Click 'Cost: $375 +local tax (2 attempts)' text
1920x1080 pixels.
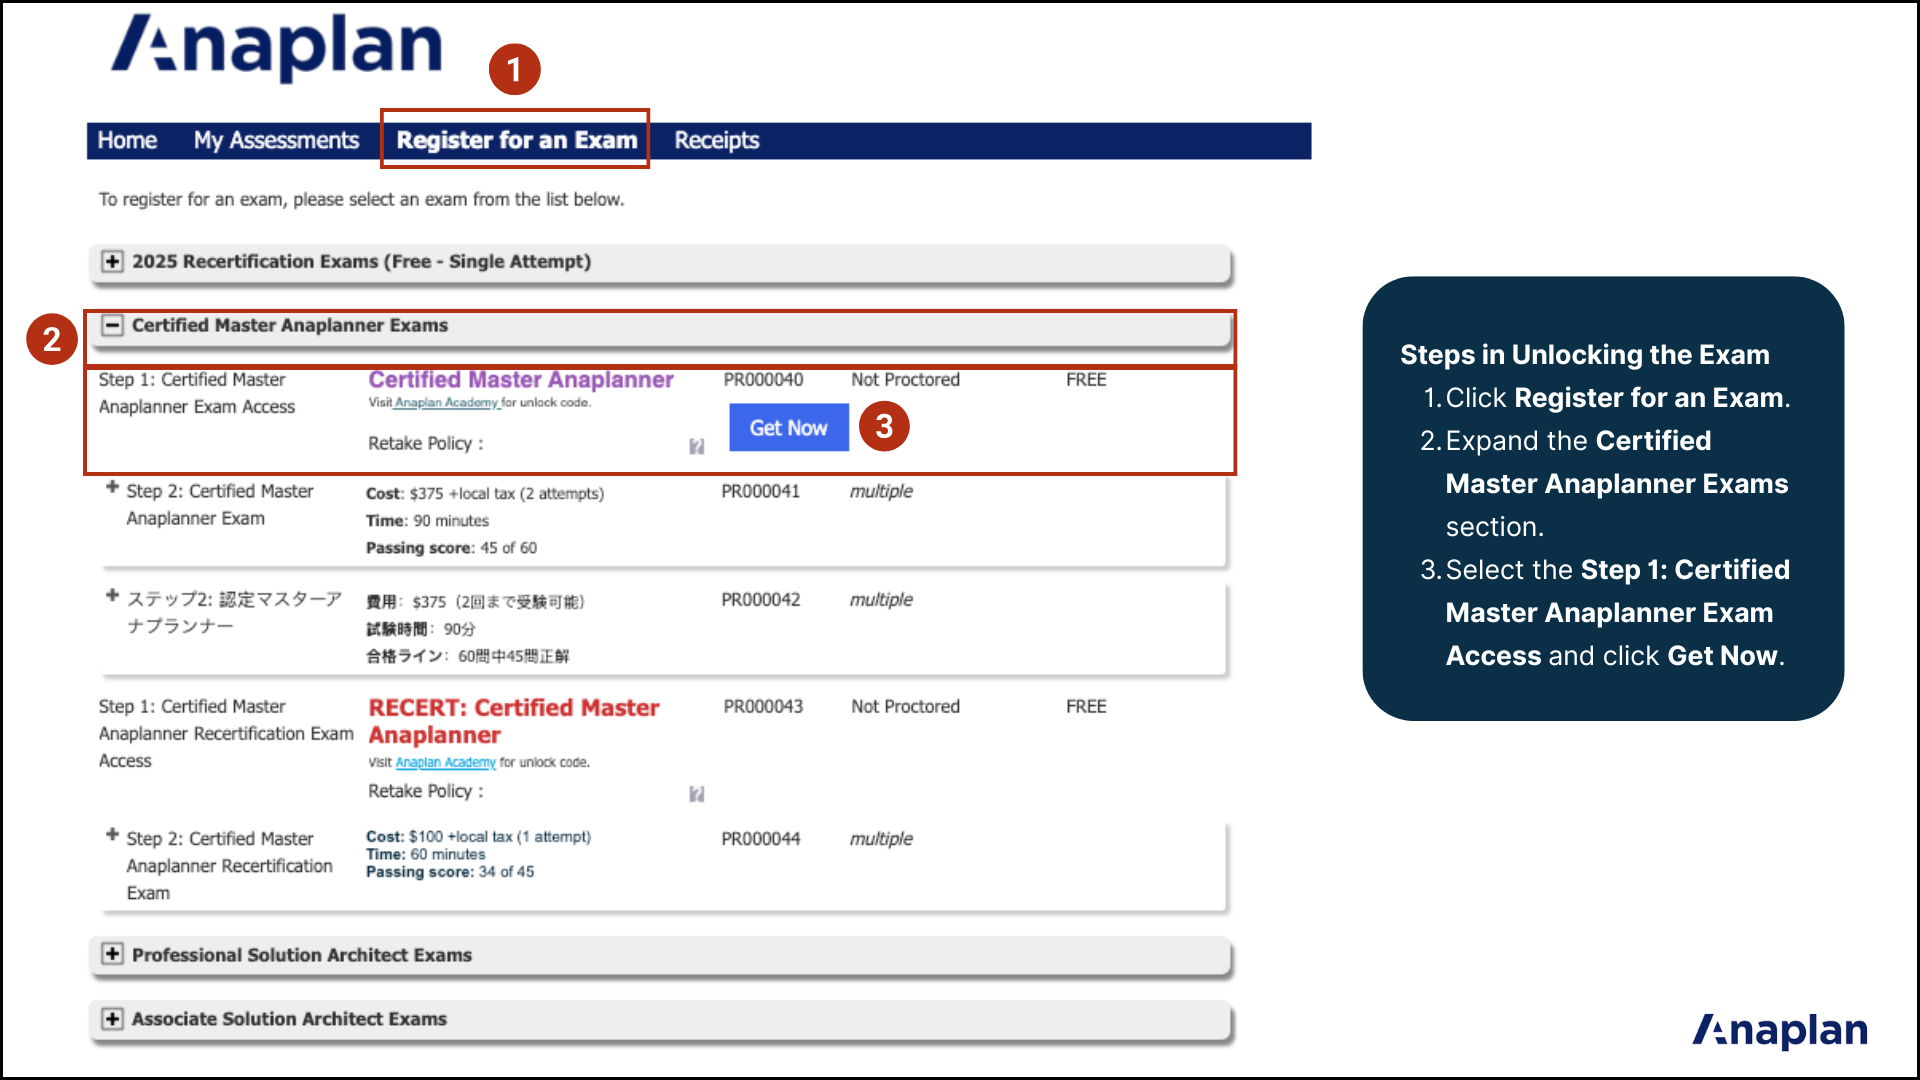click(x=485, y=494)
